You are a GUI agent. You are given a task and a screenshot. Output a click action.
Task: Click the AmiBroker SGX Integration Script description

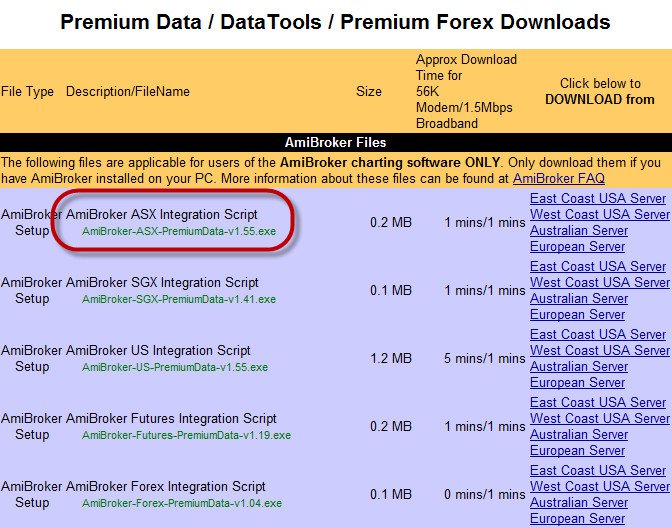pos(162,282)
